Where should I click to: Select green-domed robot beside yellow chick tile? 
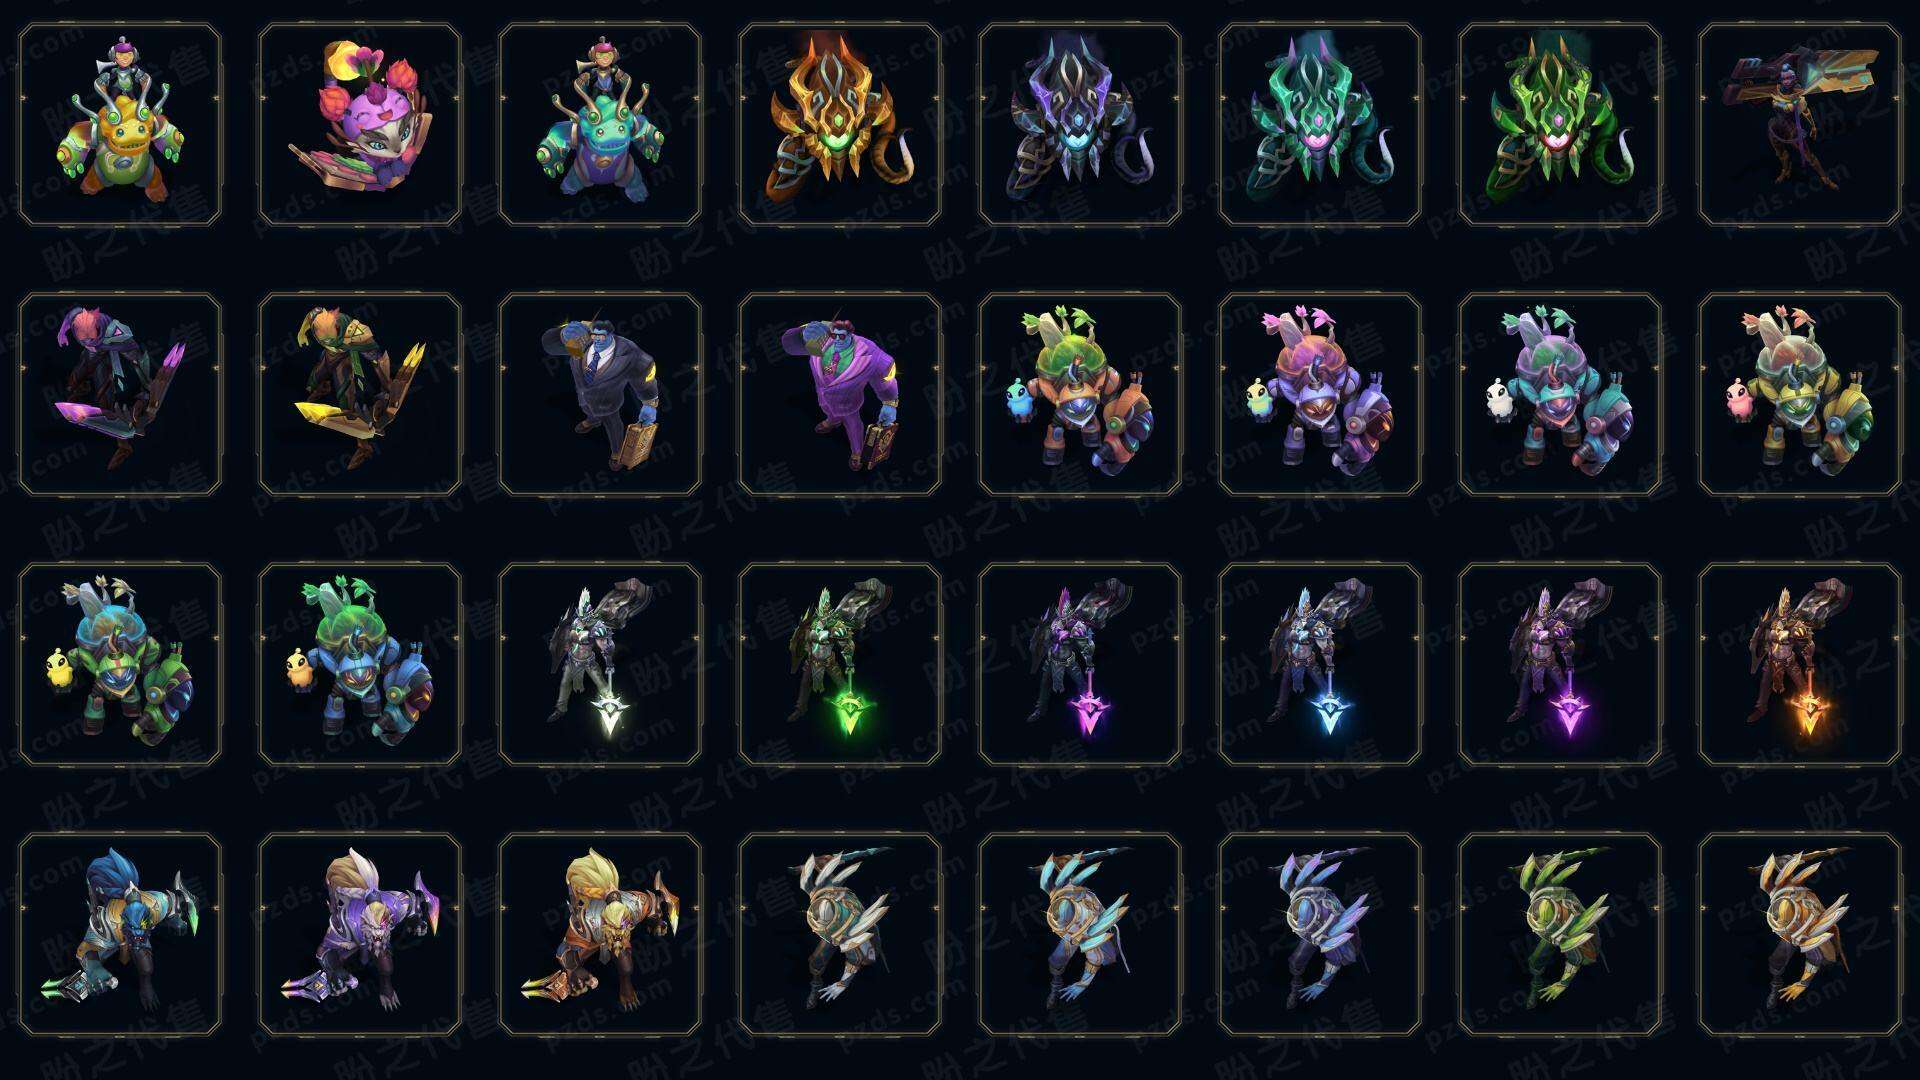coord(360,664)
